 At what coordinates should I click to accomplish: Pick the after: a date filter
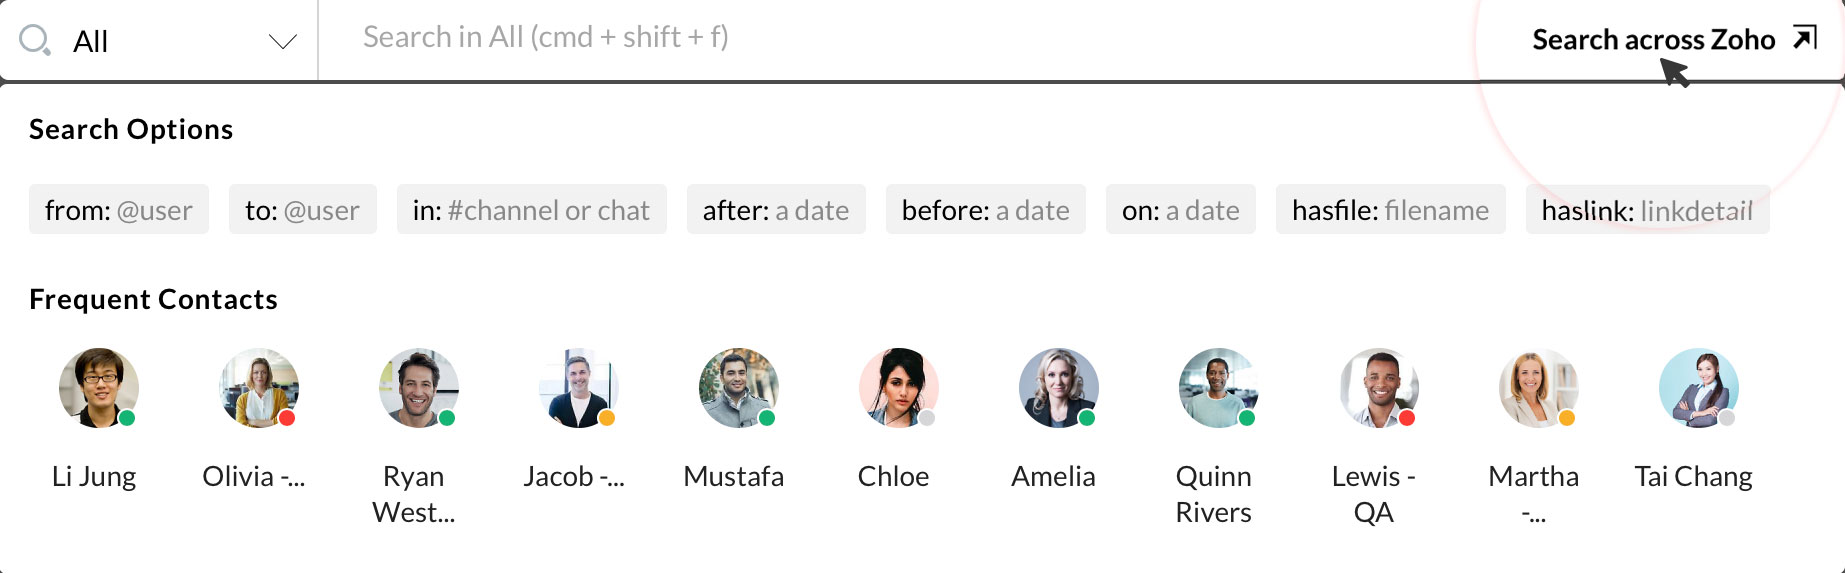[776, 210]
